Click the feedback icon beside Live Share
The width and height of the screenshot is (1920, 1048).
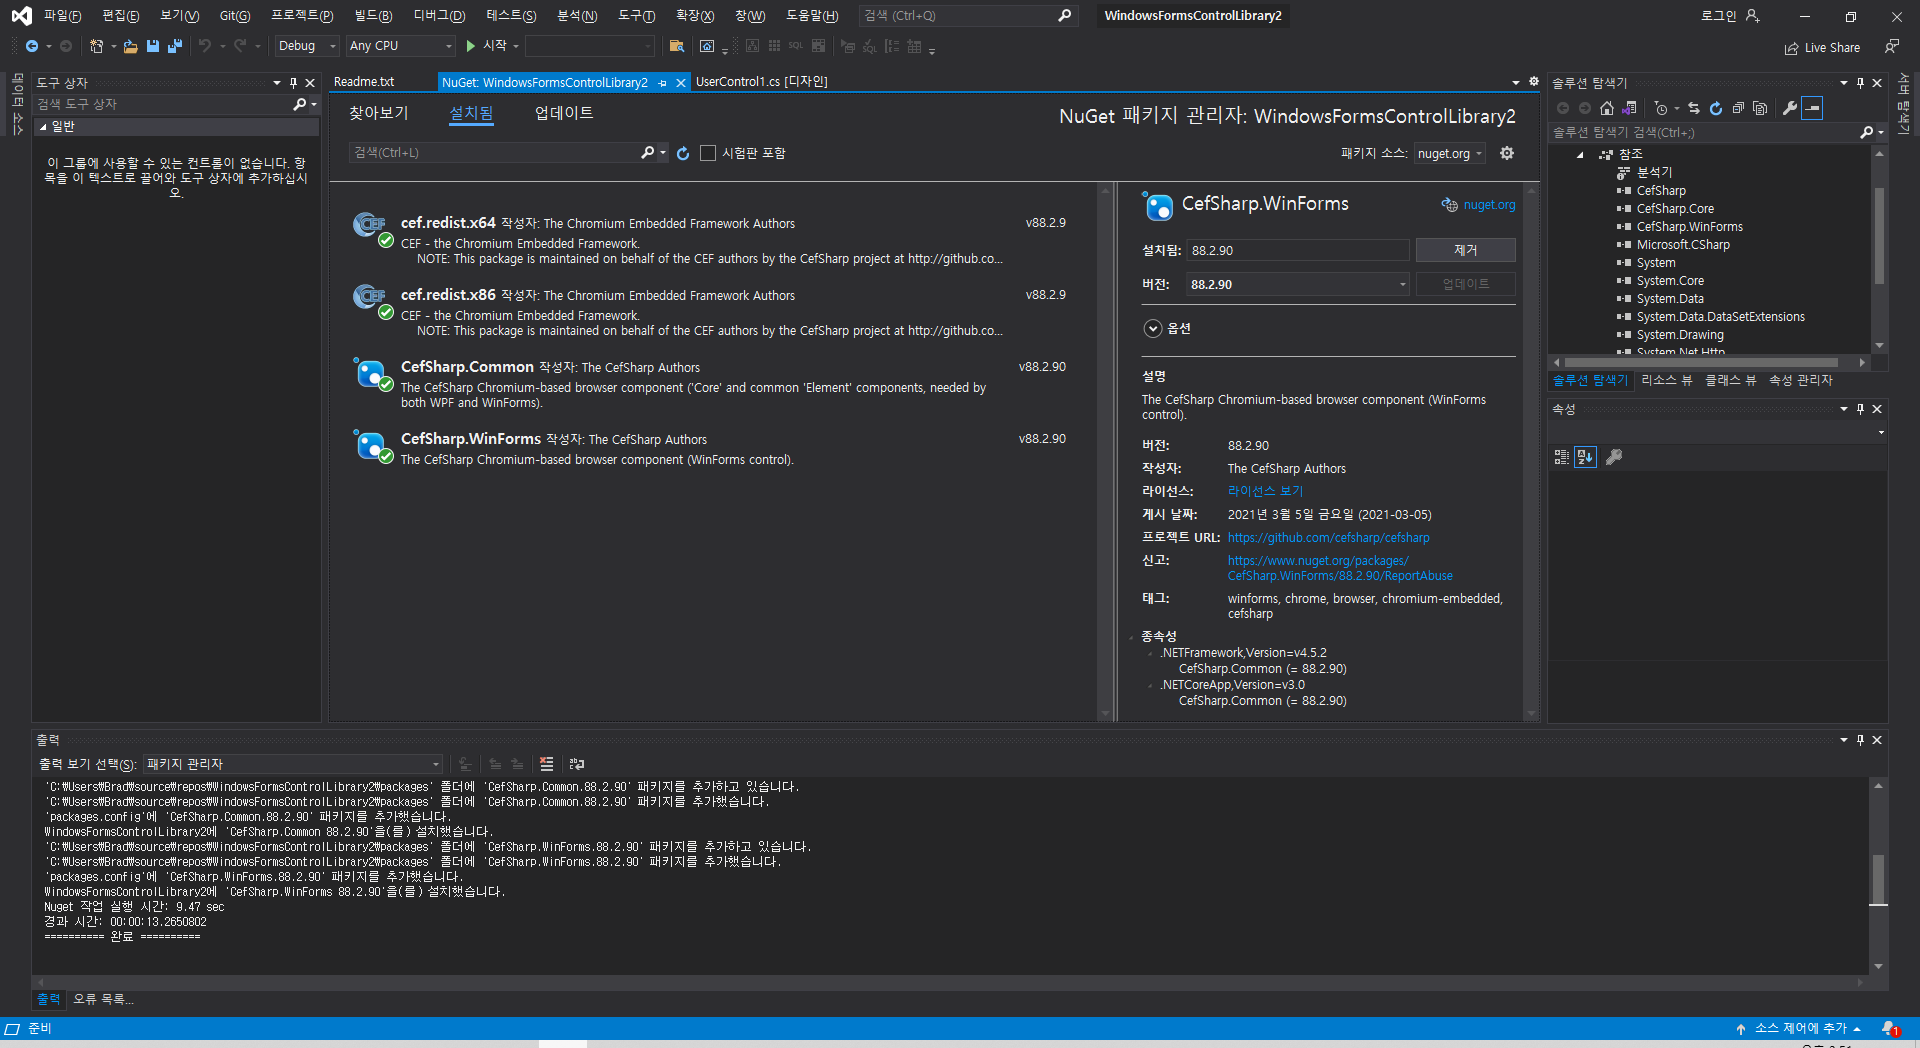tap(1892, 47)
